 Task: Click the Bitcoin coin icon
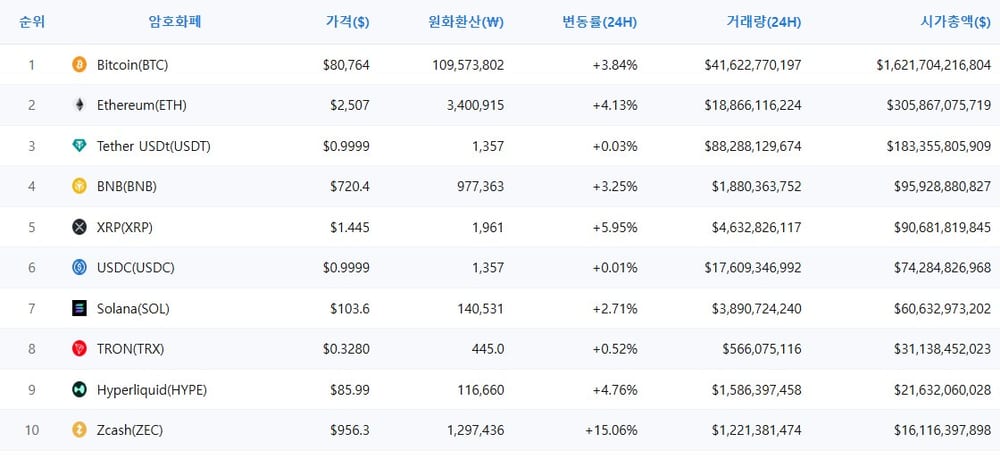[79, 64]
